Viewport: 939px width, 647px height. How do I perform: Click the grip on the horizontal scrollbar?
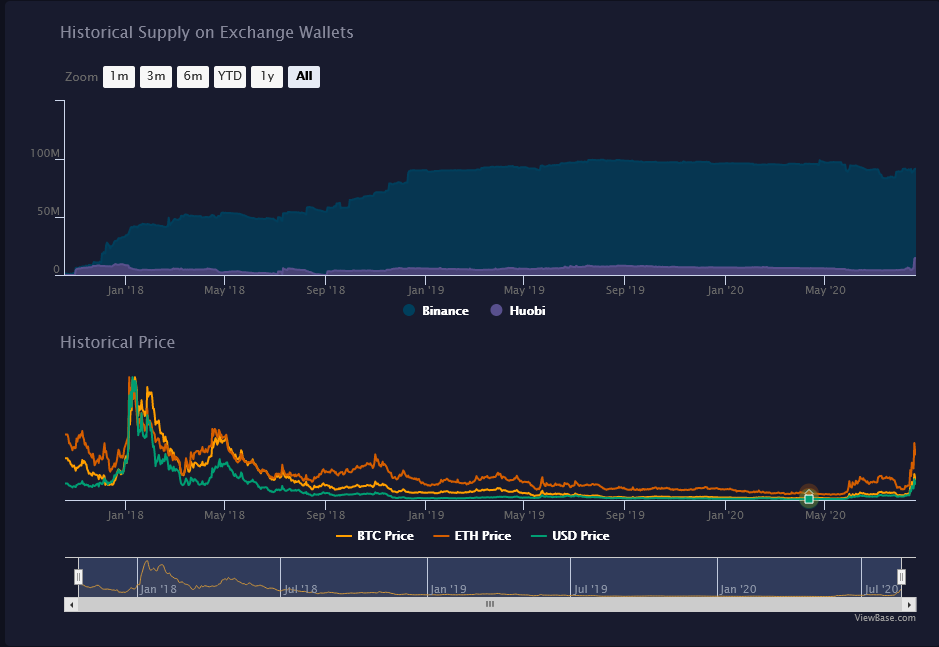489,604
